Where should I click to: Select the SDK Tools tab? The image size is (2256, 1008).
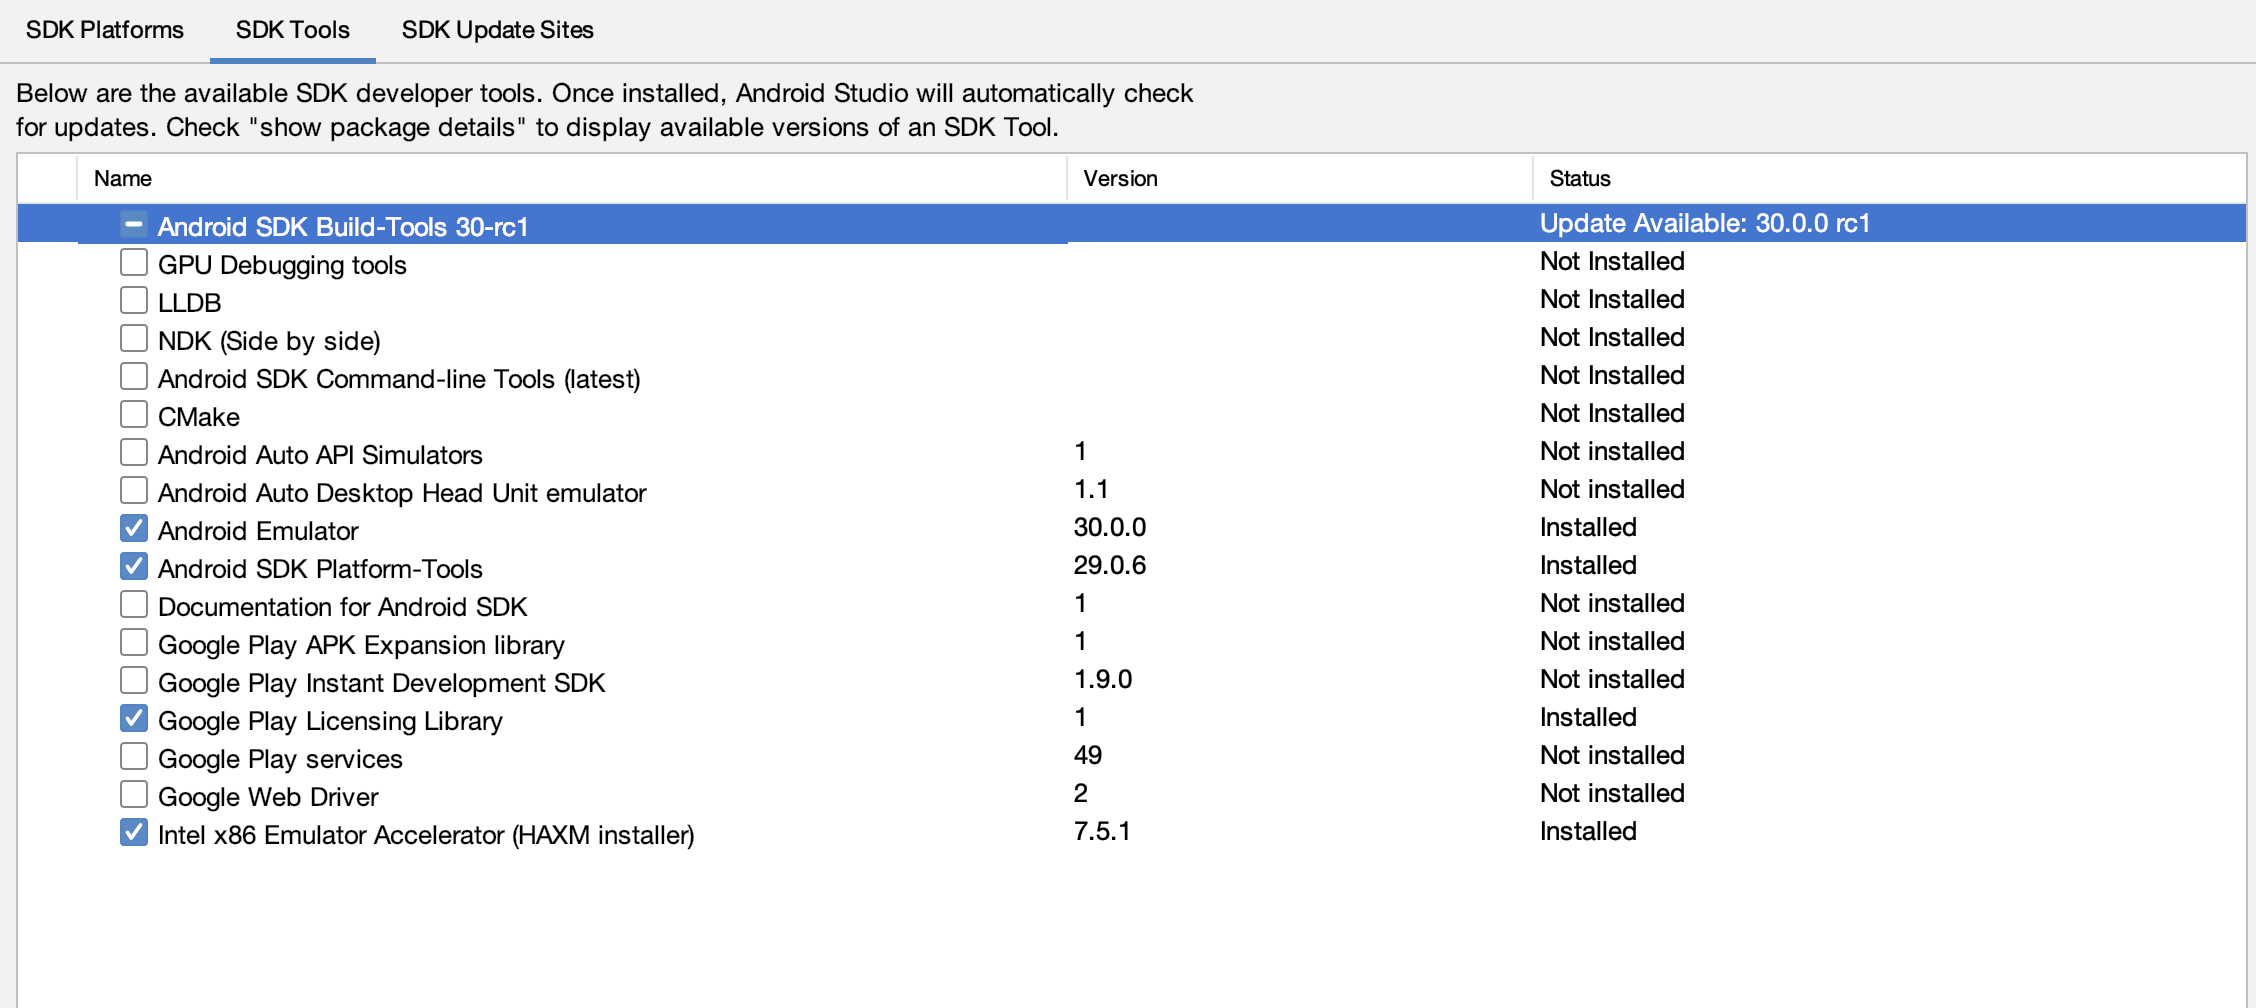point(293,30)
